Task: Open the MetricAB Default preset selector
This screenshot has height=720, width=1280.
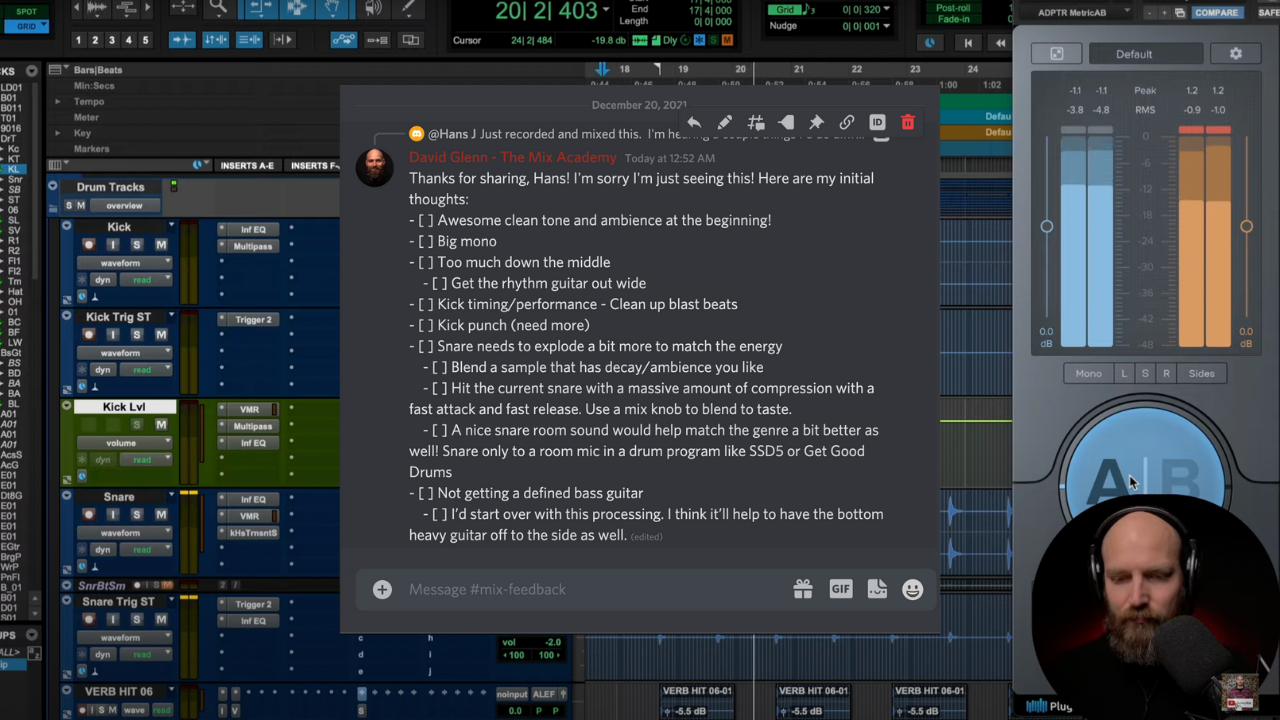Action: pyautogui.click(x=1146, y=54)
